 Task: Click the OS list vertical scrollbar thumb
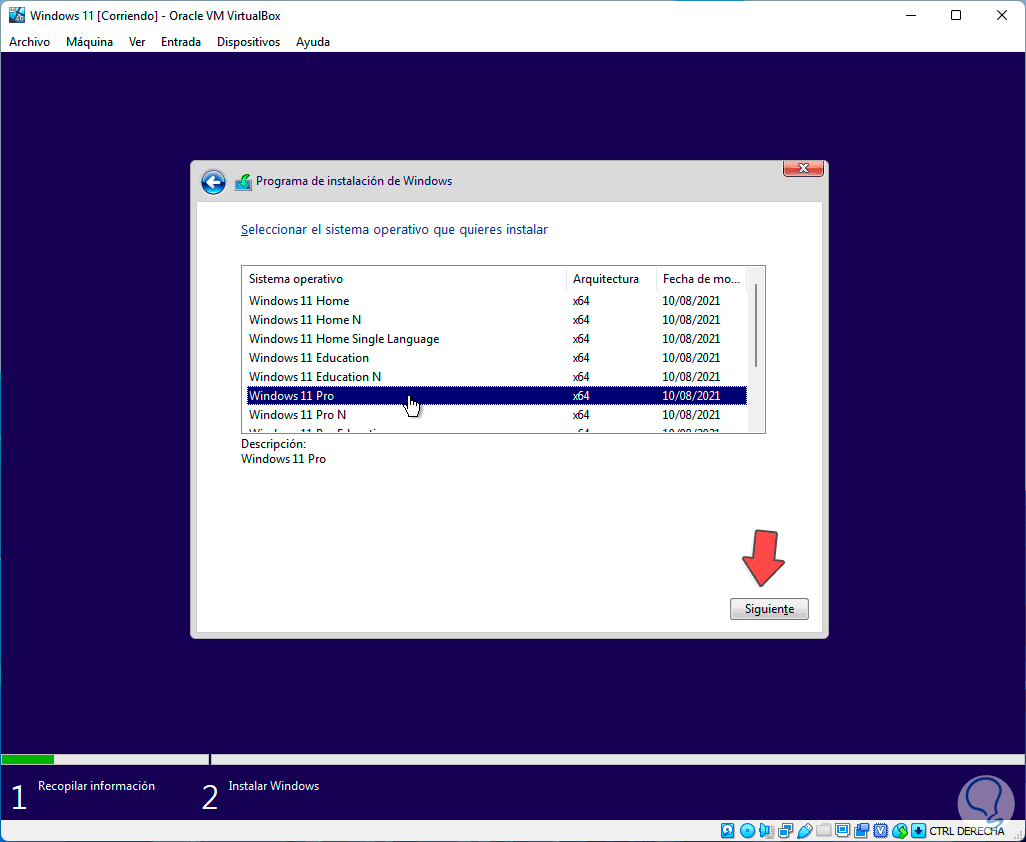(x=756, y=325)
